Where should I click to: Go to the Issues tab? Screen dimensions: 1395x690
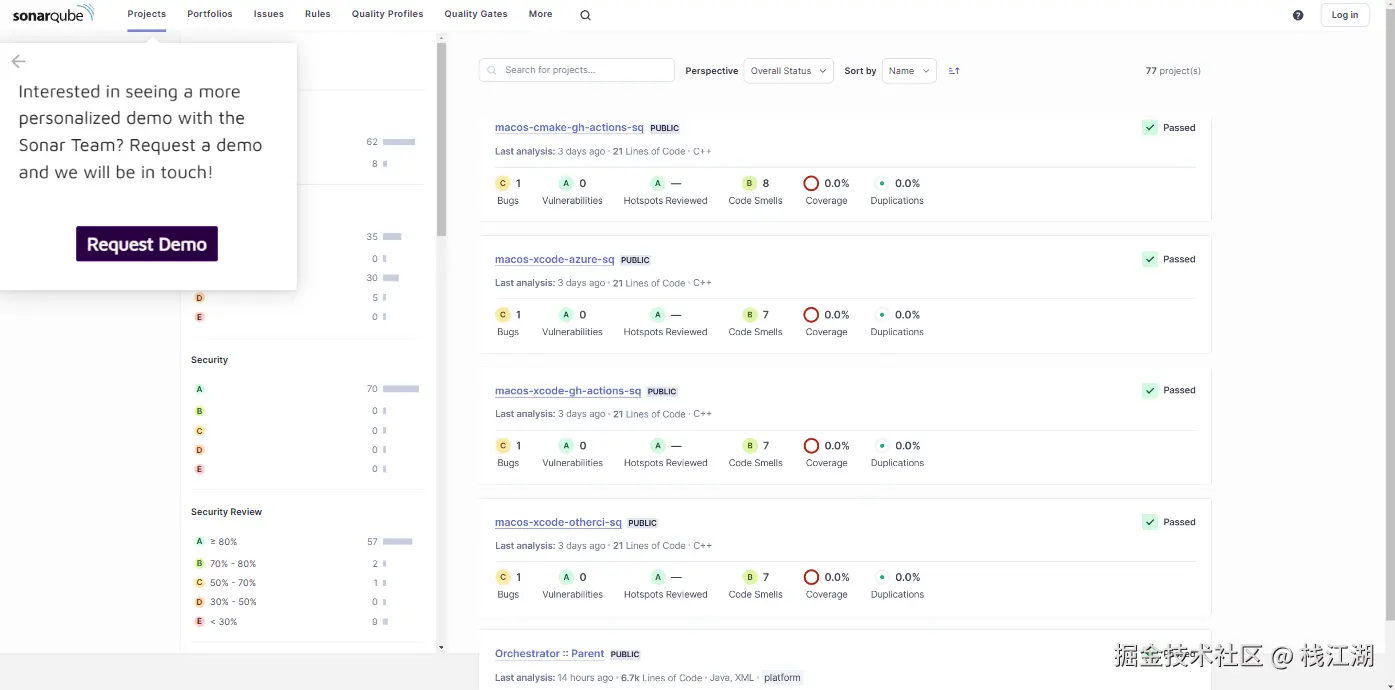point(269,14)
